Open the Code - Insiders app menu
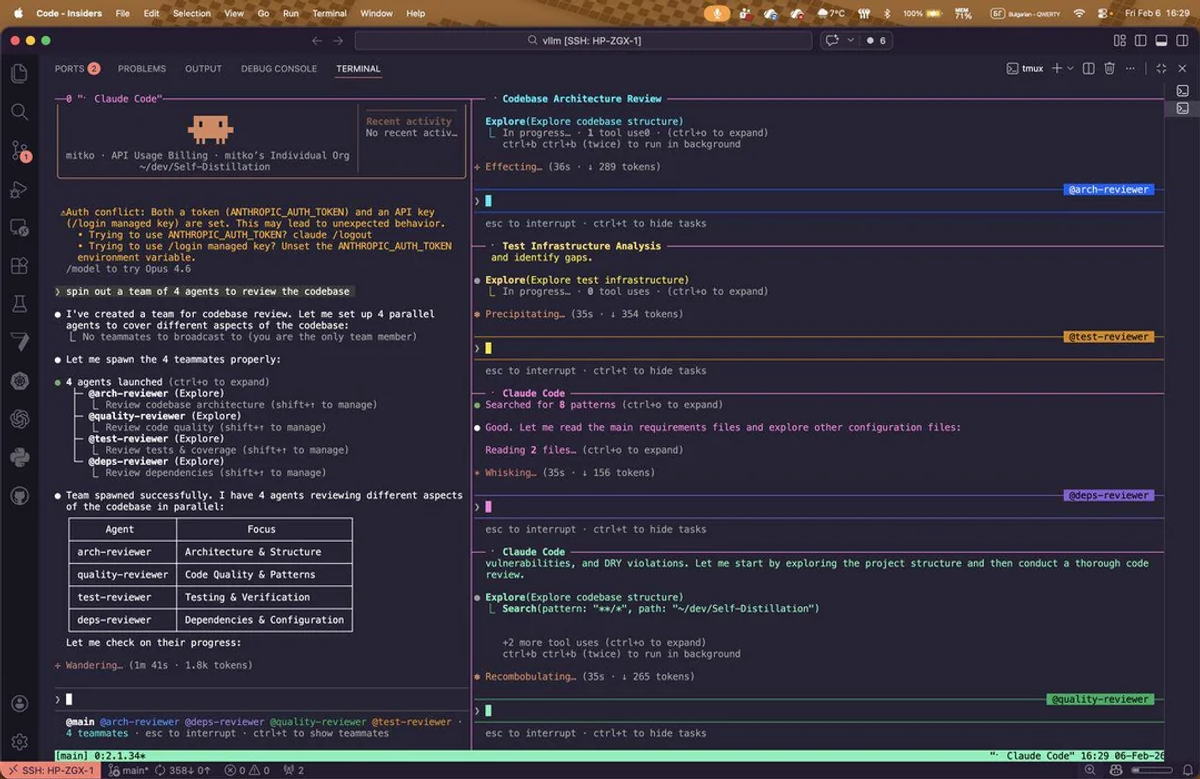 pos(68,13)
